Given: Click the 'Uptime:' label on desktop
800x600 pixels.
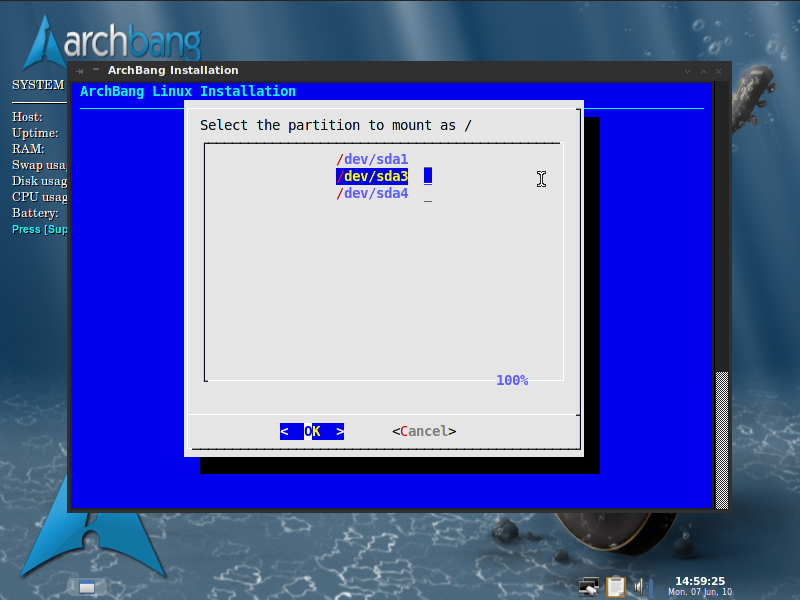Looking at the screenshot, I should (x=35, y=133).
